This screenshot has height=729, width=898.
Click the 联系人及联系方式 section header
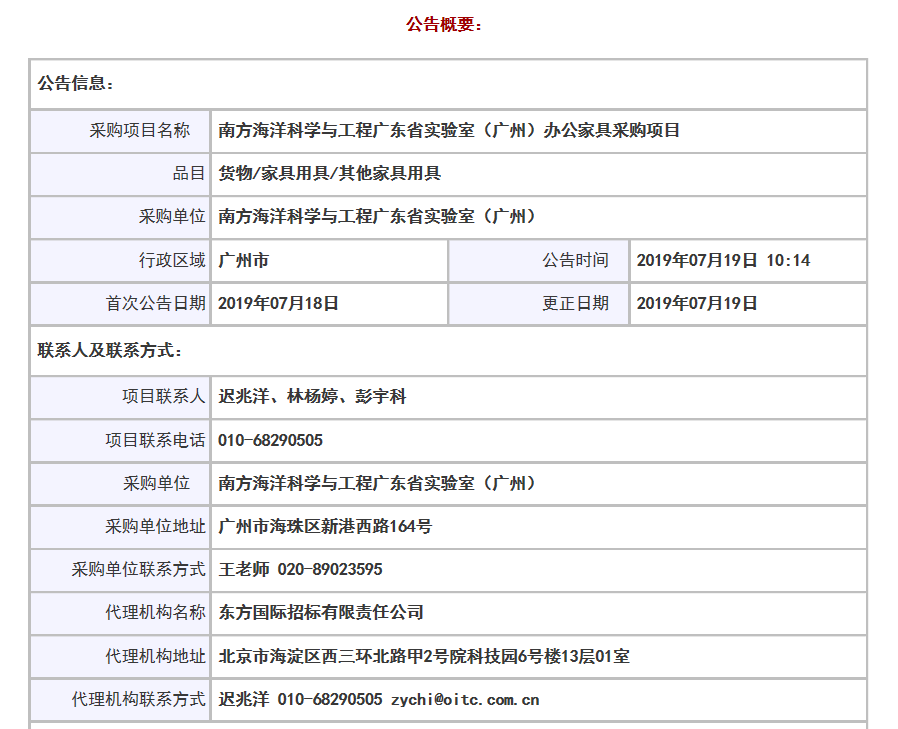(110, 351)
